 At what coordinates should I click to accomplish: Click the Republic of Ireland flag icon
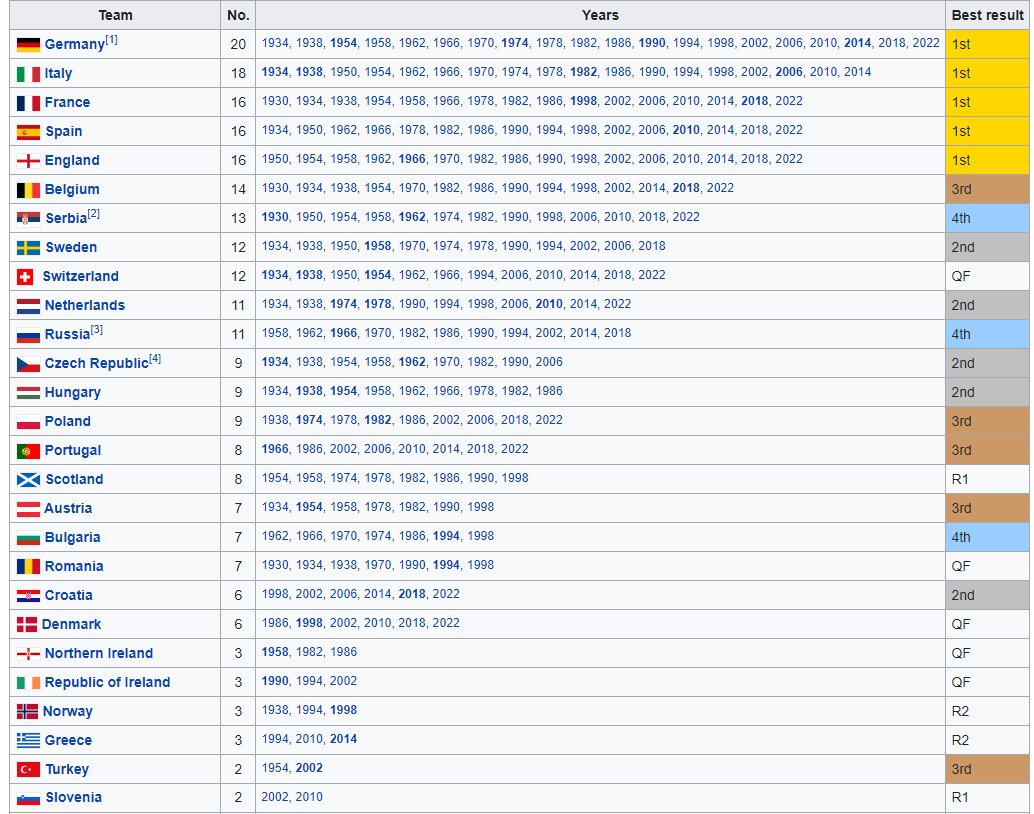(28, 683)
